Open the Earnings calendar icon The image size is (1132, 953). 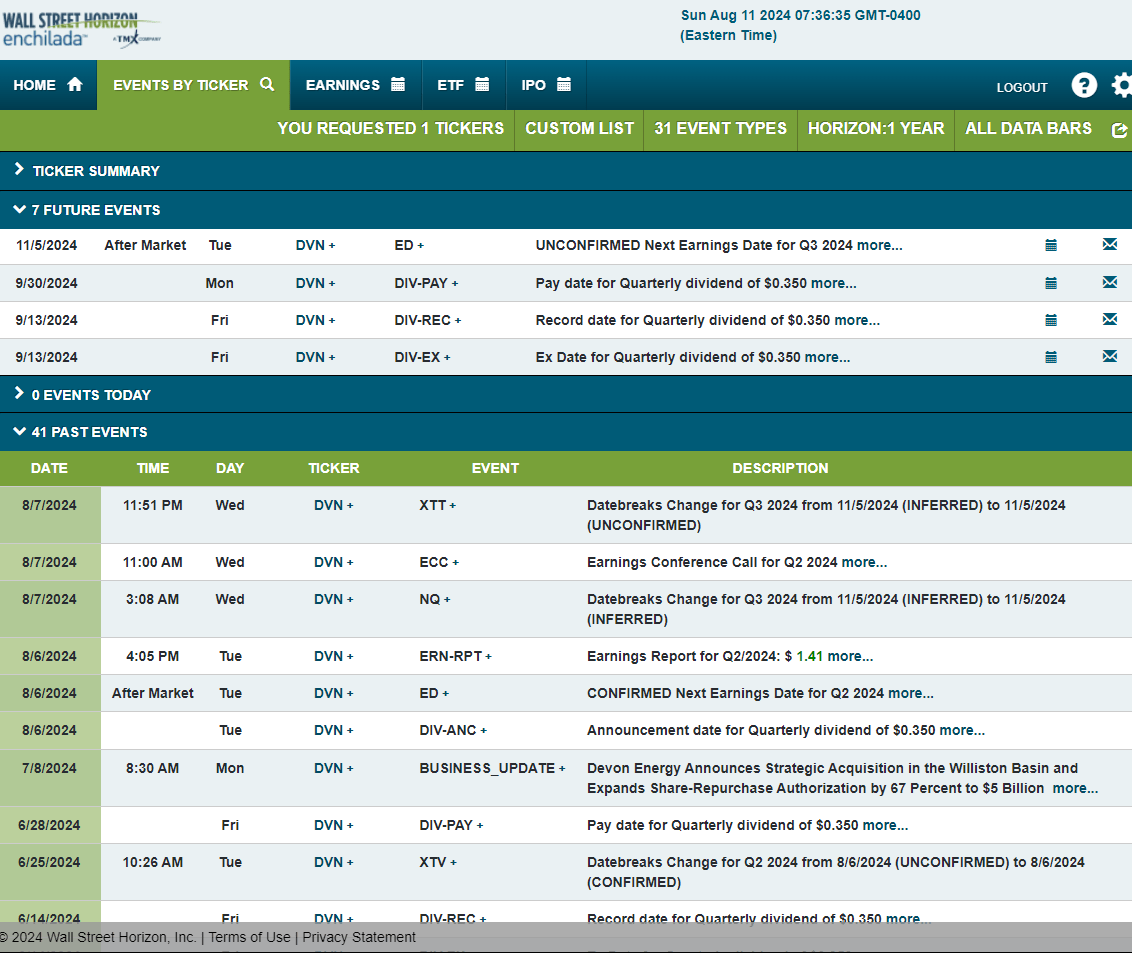398,84
